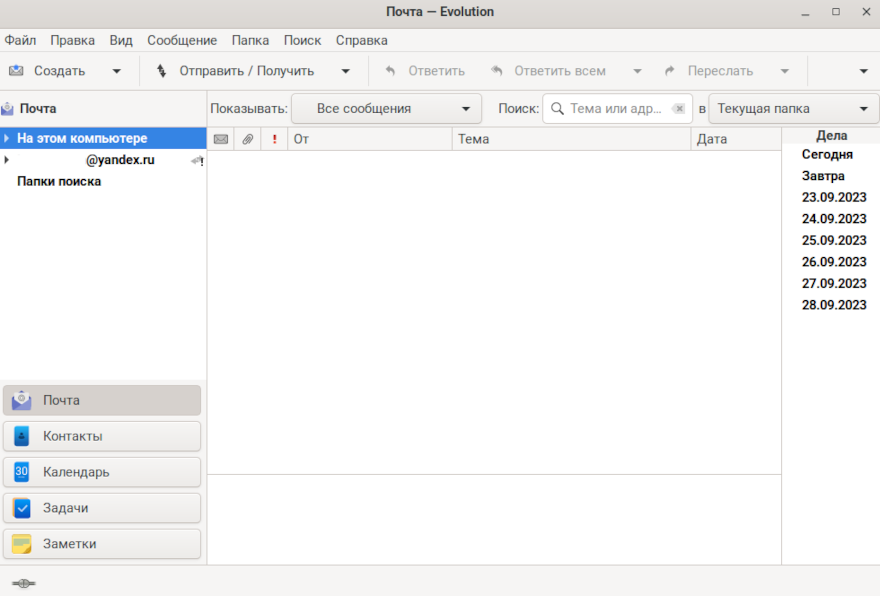Expand the 'На этом компьютере' folder tree
The width and height of the screenshot is (880, 596).
pyautogui.click(x=7, y=139)
